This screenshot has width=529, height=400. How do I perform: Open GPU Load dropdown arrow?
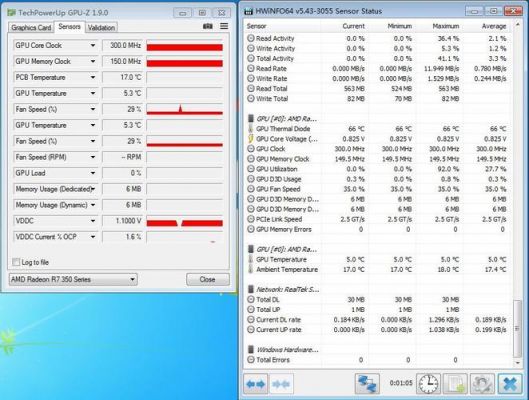(93, 173)
